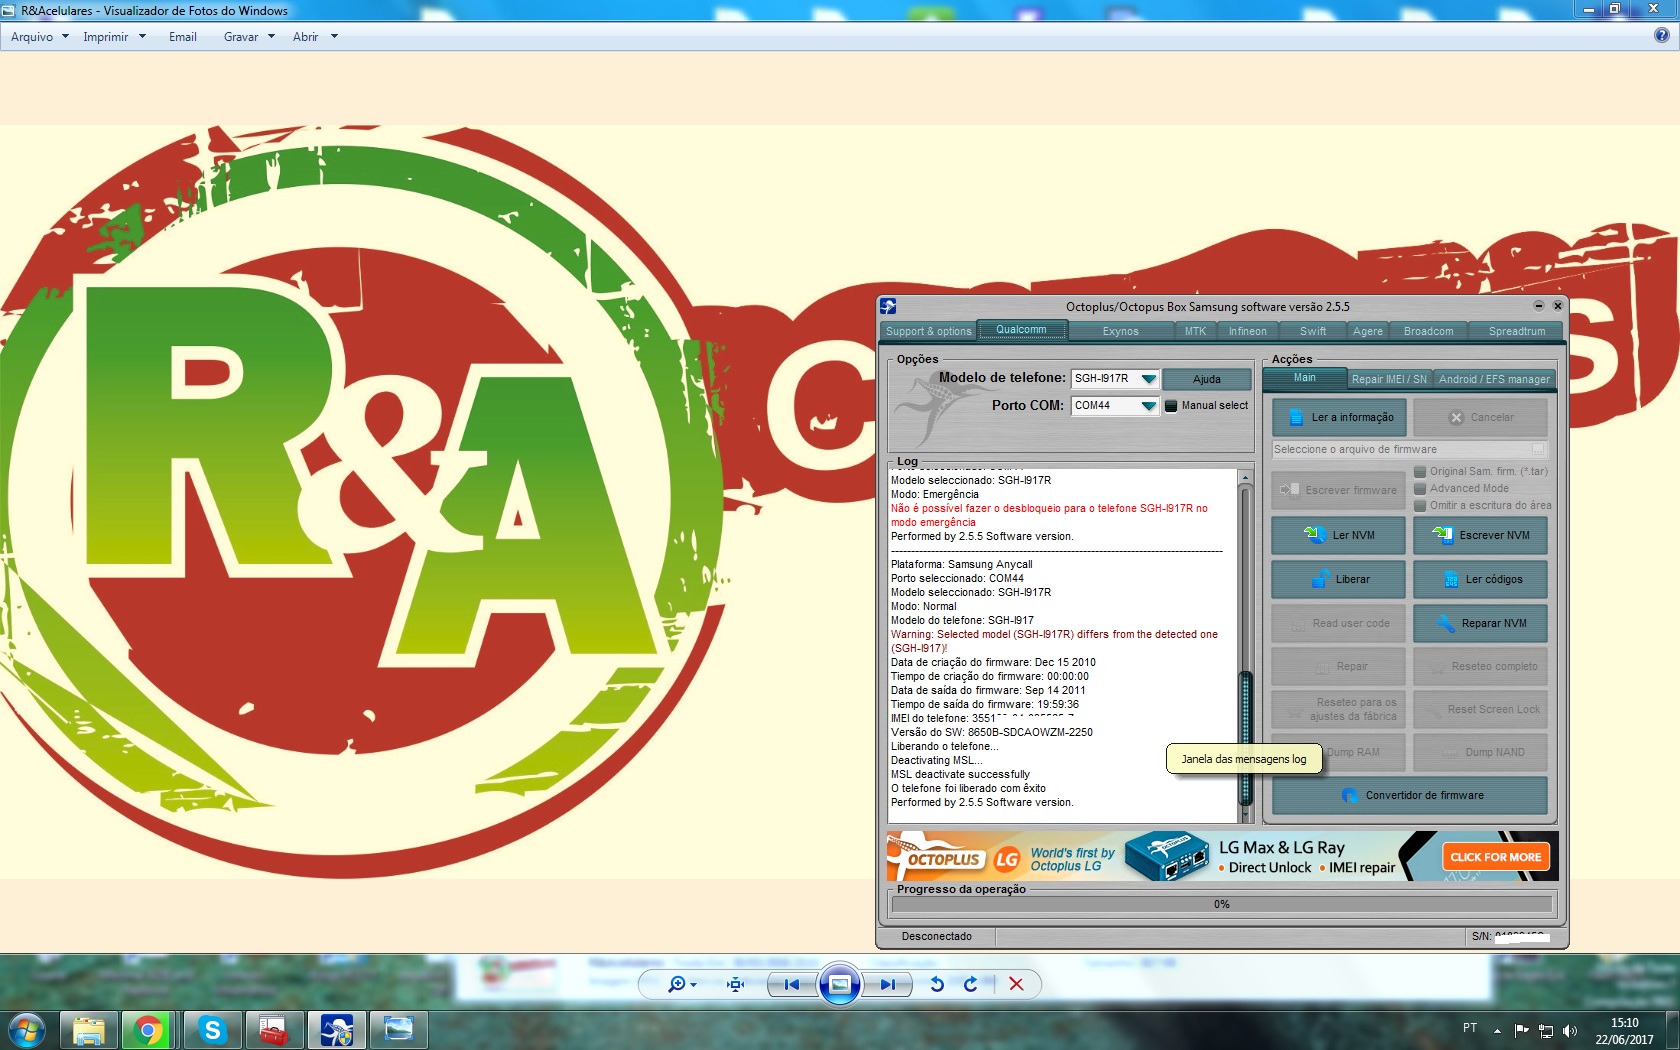Click Ler a informação button
Viewport: 1680px width, 1050px height.
[1339, 418]
